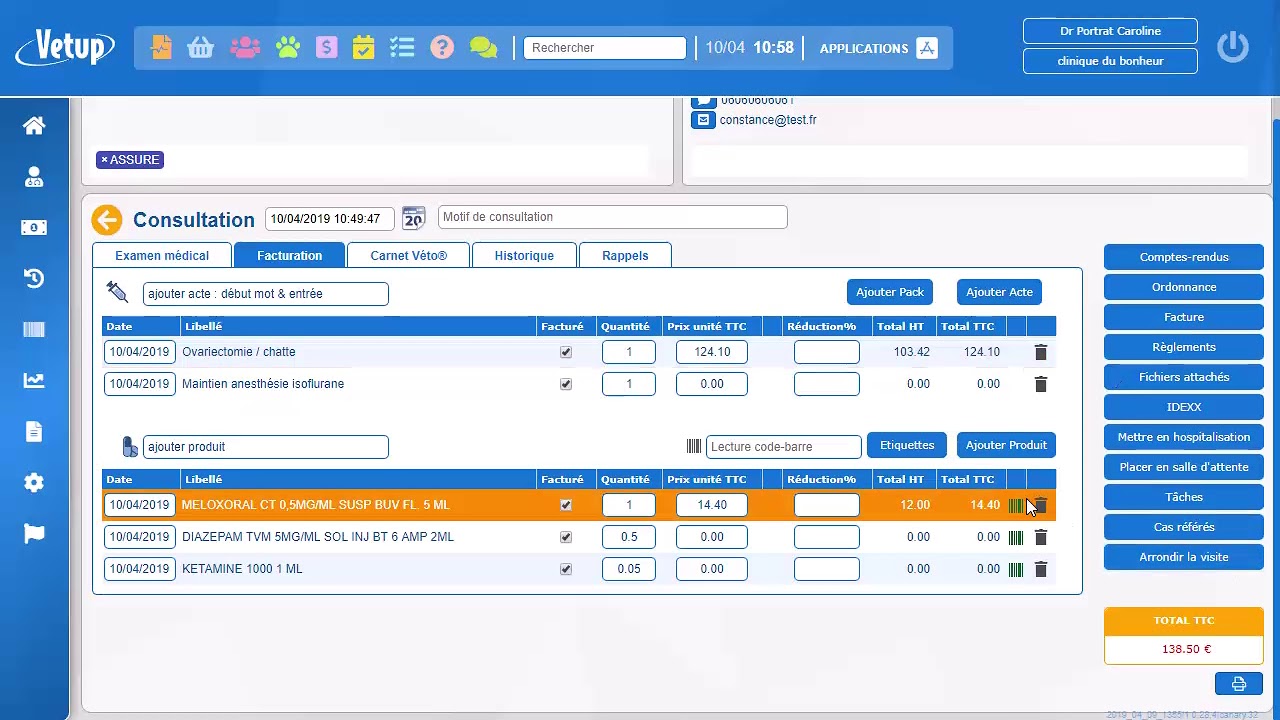
Task: Click the Ajouter Produit button
Action: tap(1006, 445)
